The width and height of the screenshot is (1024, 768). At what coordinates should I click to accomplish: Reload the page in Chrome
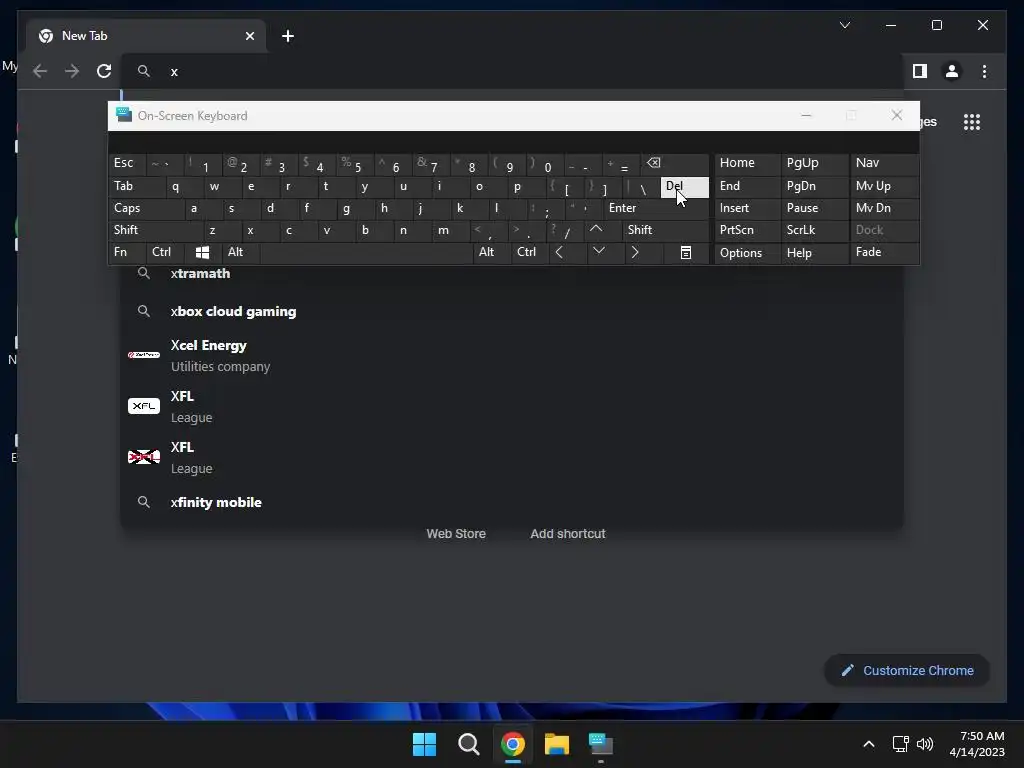104,71
